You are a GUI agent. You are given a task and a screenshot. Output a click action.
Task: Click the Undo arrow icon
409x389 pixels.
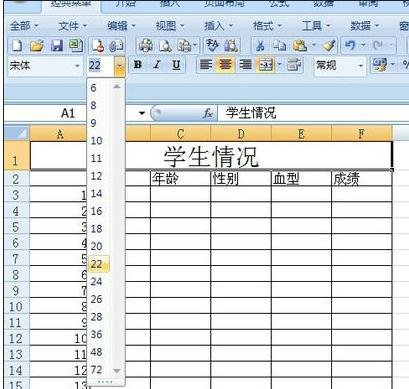[x=350, y=45]
